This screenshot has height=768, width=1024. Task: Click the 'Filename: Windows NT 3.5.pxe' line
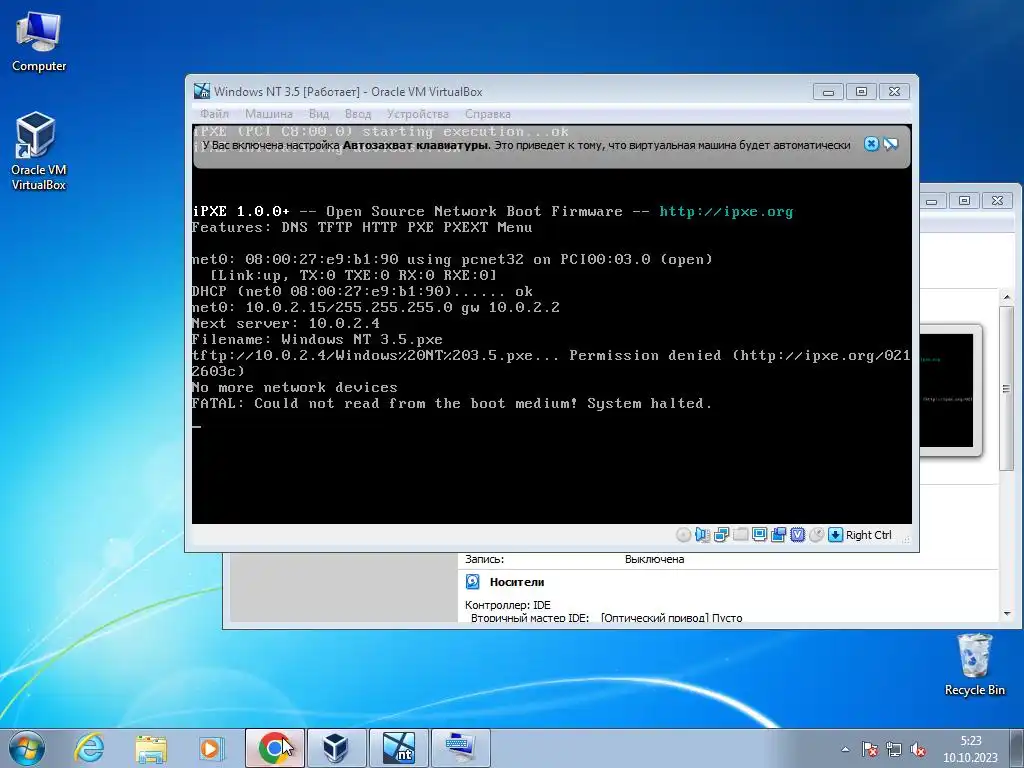click(317, 340)
